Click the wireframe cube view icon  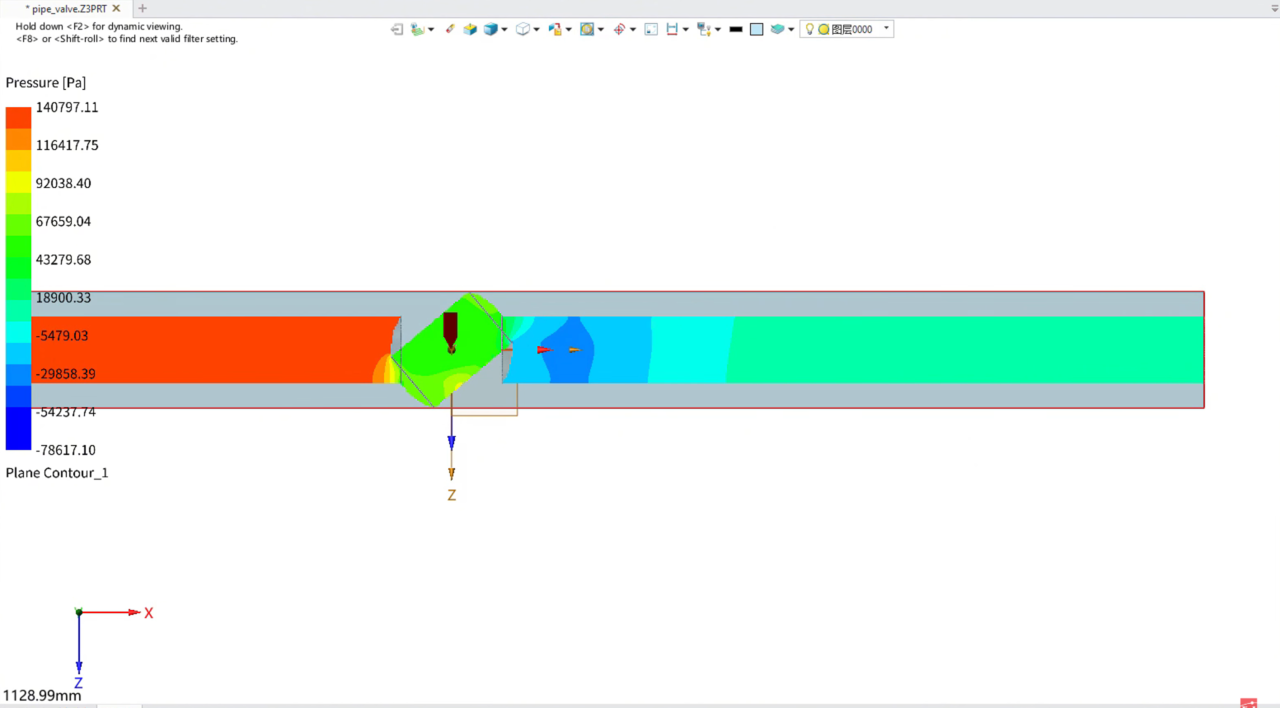(x=522, y=29)
